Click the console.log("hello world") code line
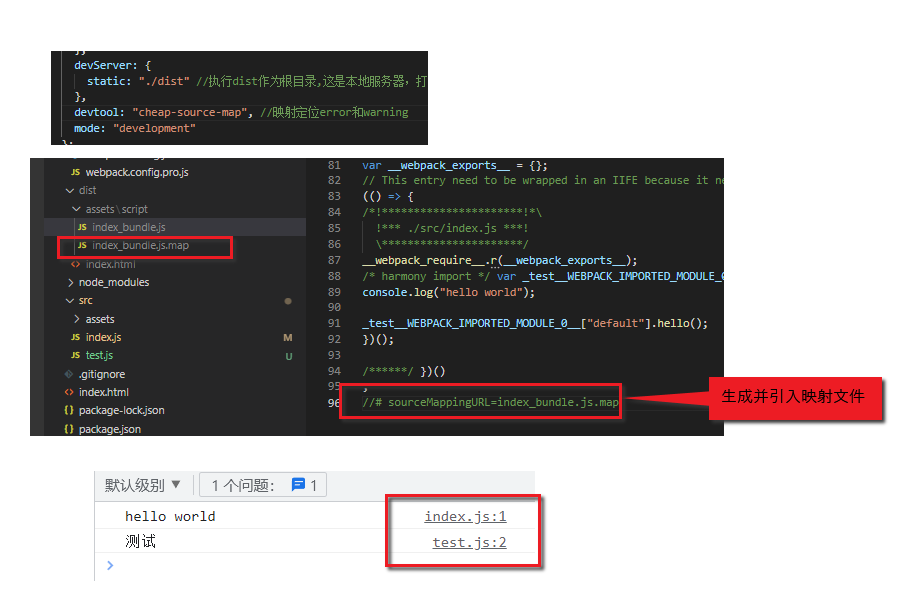This screenshot has width=912, height=590. tap(448, 292)
